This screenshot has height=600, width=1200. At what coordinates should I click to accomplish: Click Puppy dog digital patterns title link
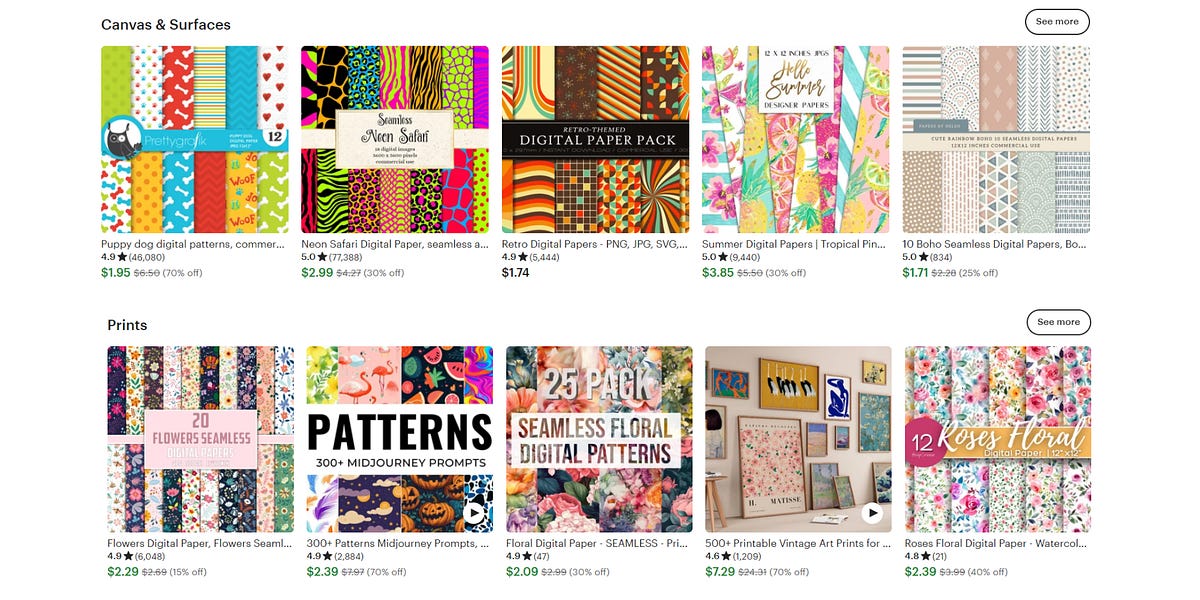pos(194,244)
